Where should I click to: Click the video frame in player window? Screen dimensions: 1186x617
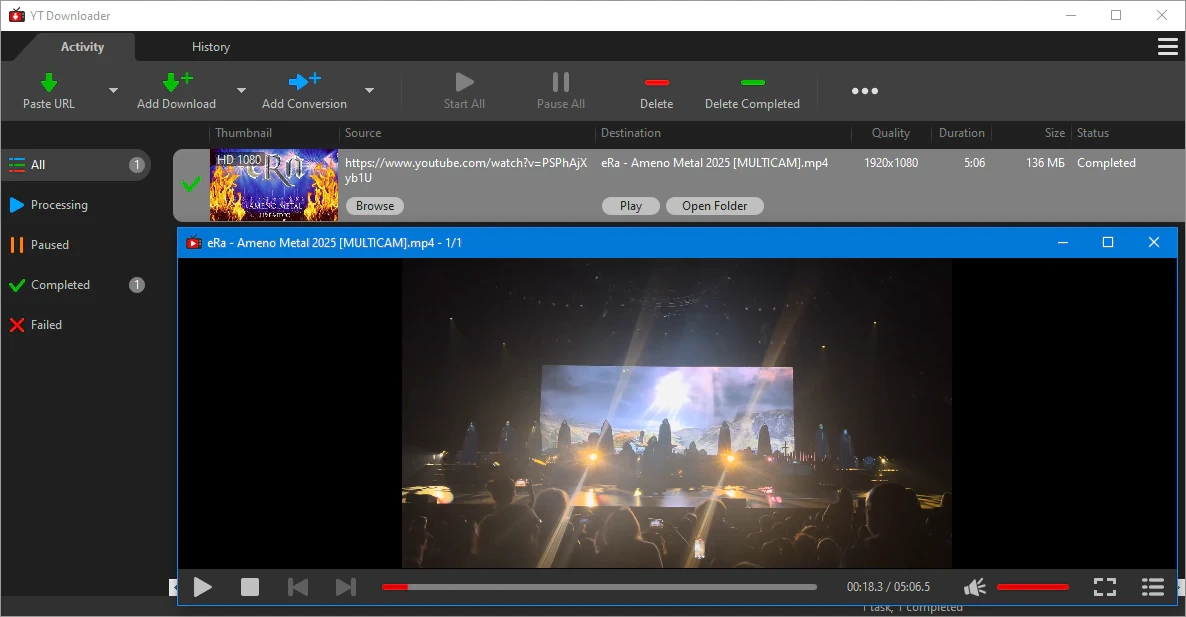pos(677,414)
